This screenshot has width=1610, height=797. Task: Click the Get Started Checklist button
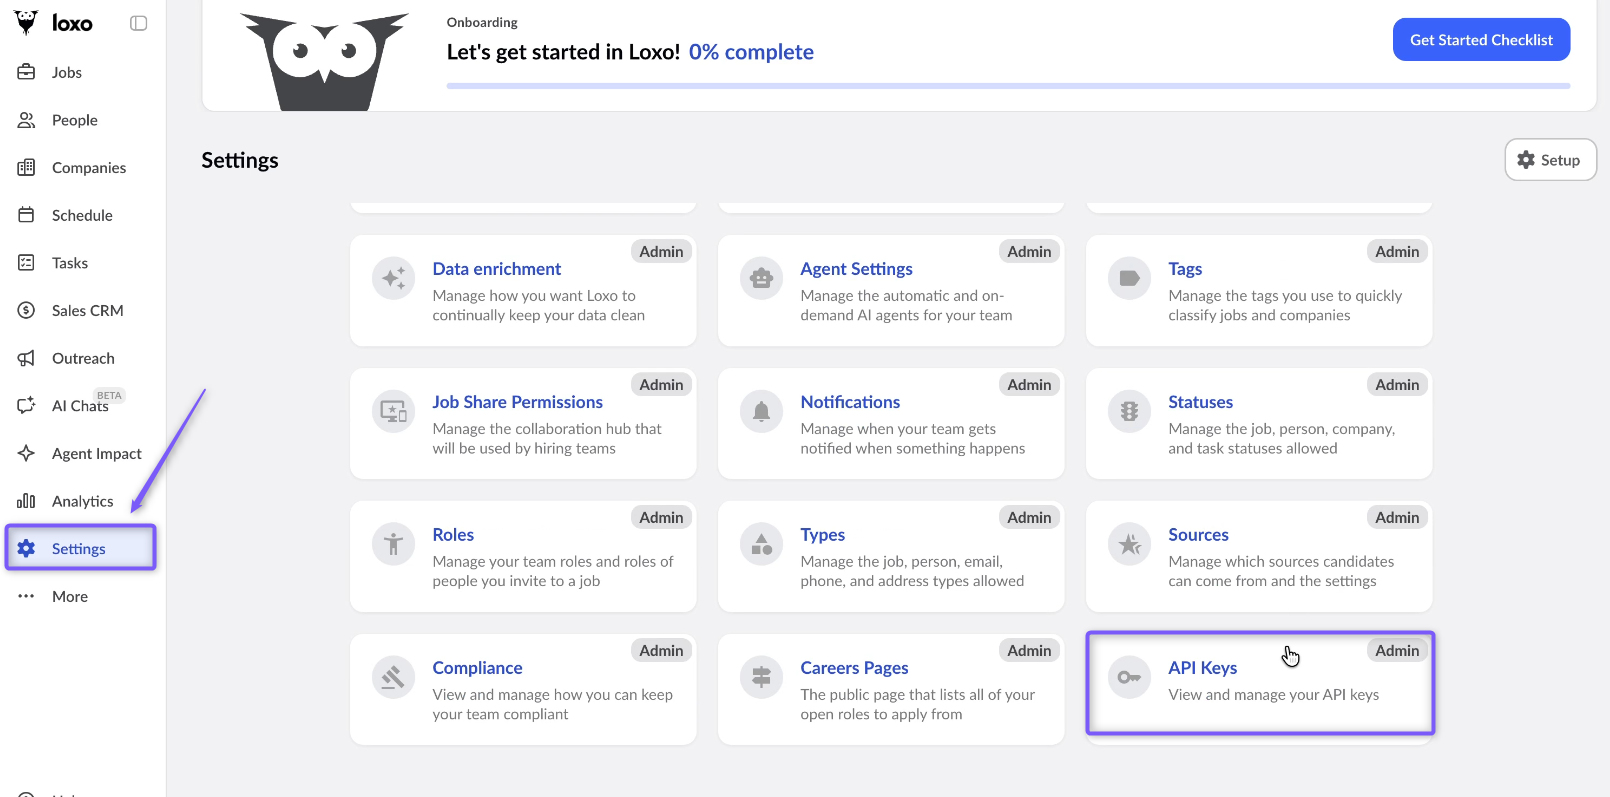1481,40
